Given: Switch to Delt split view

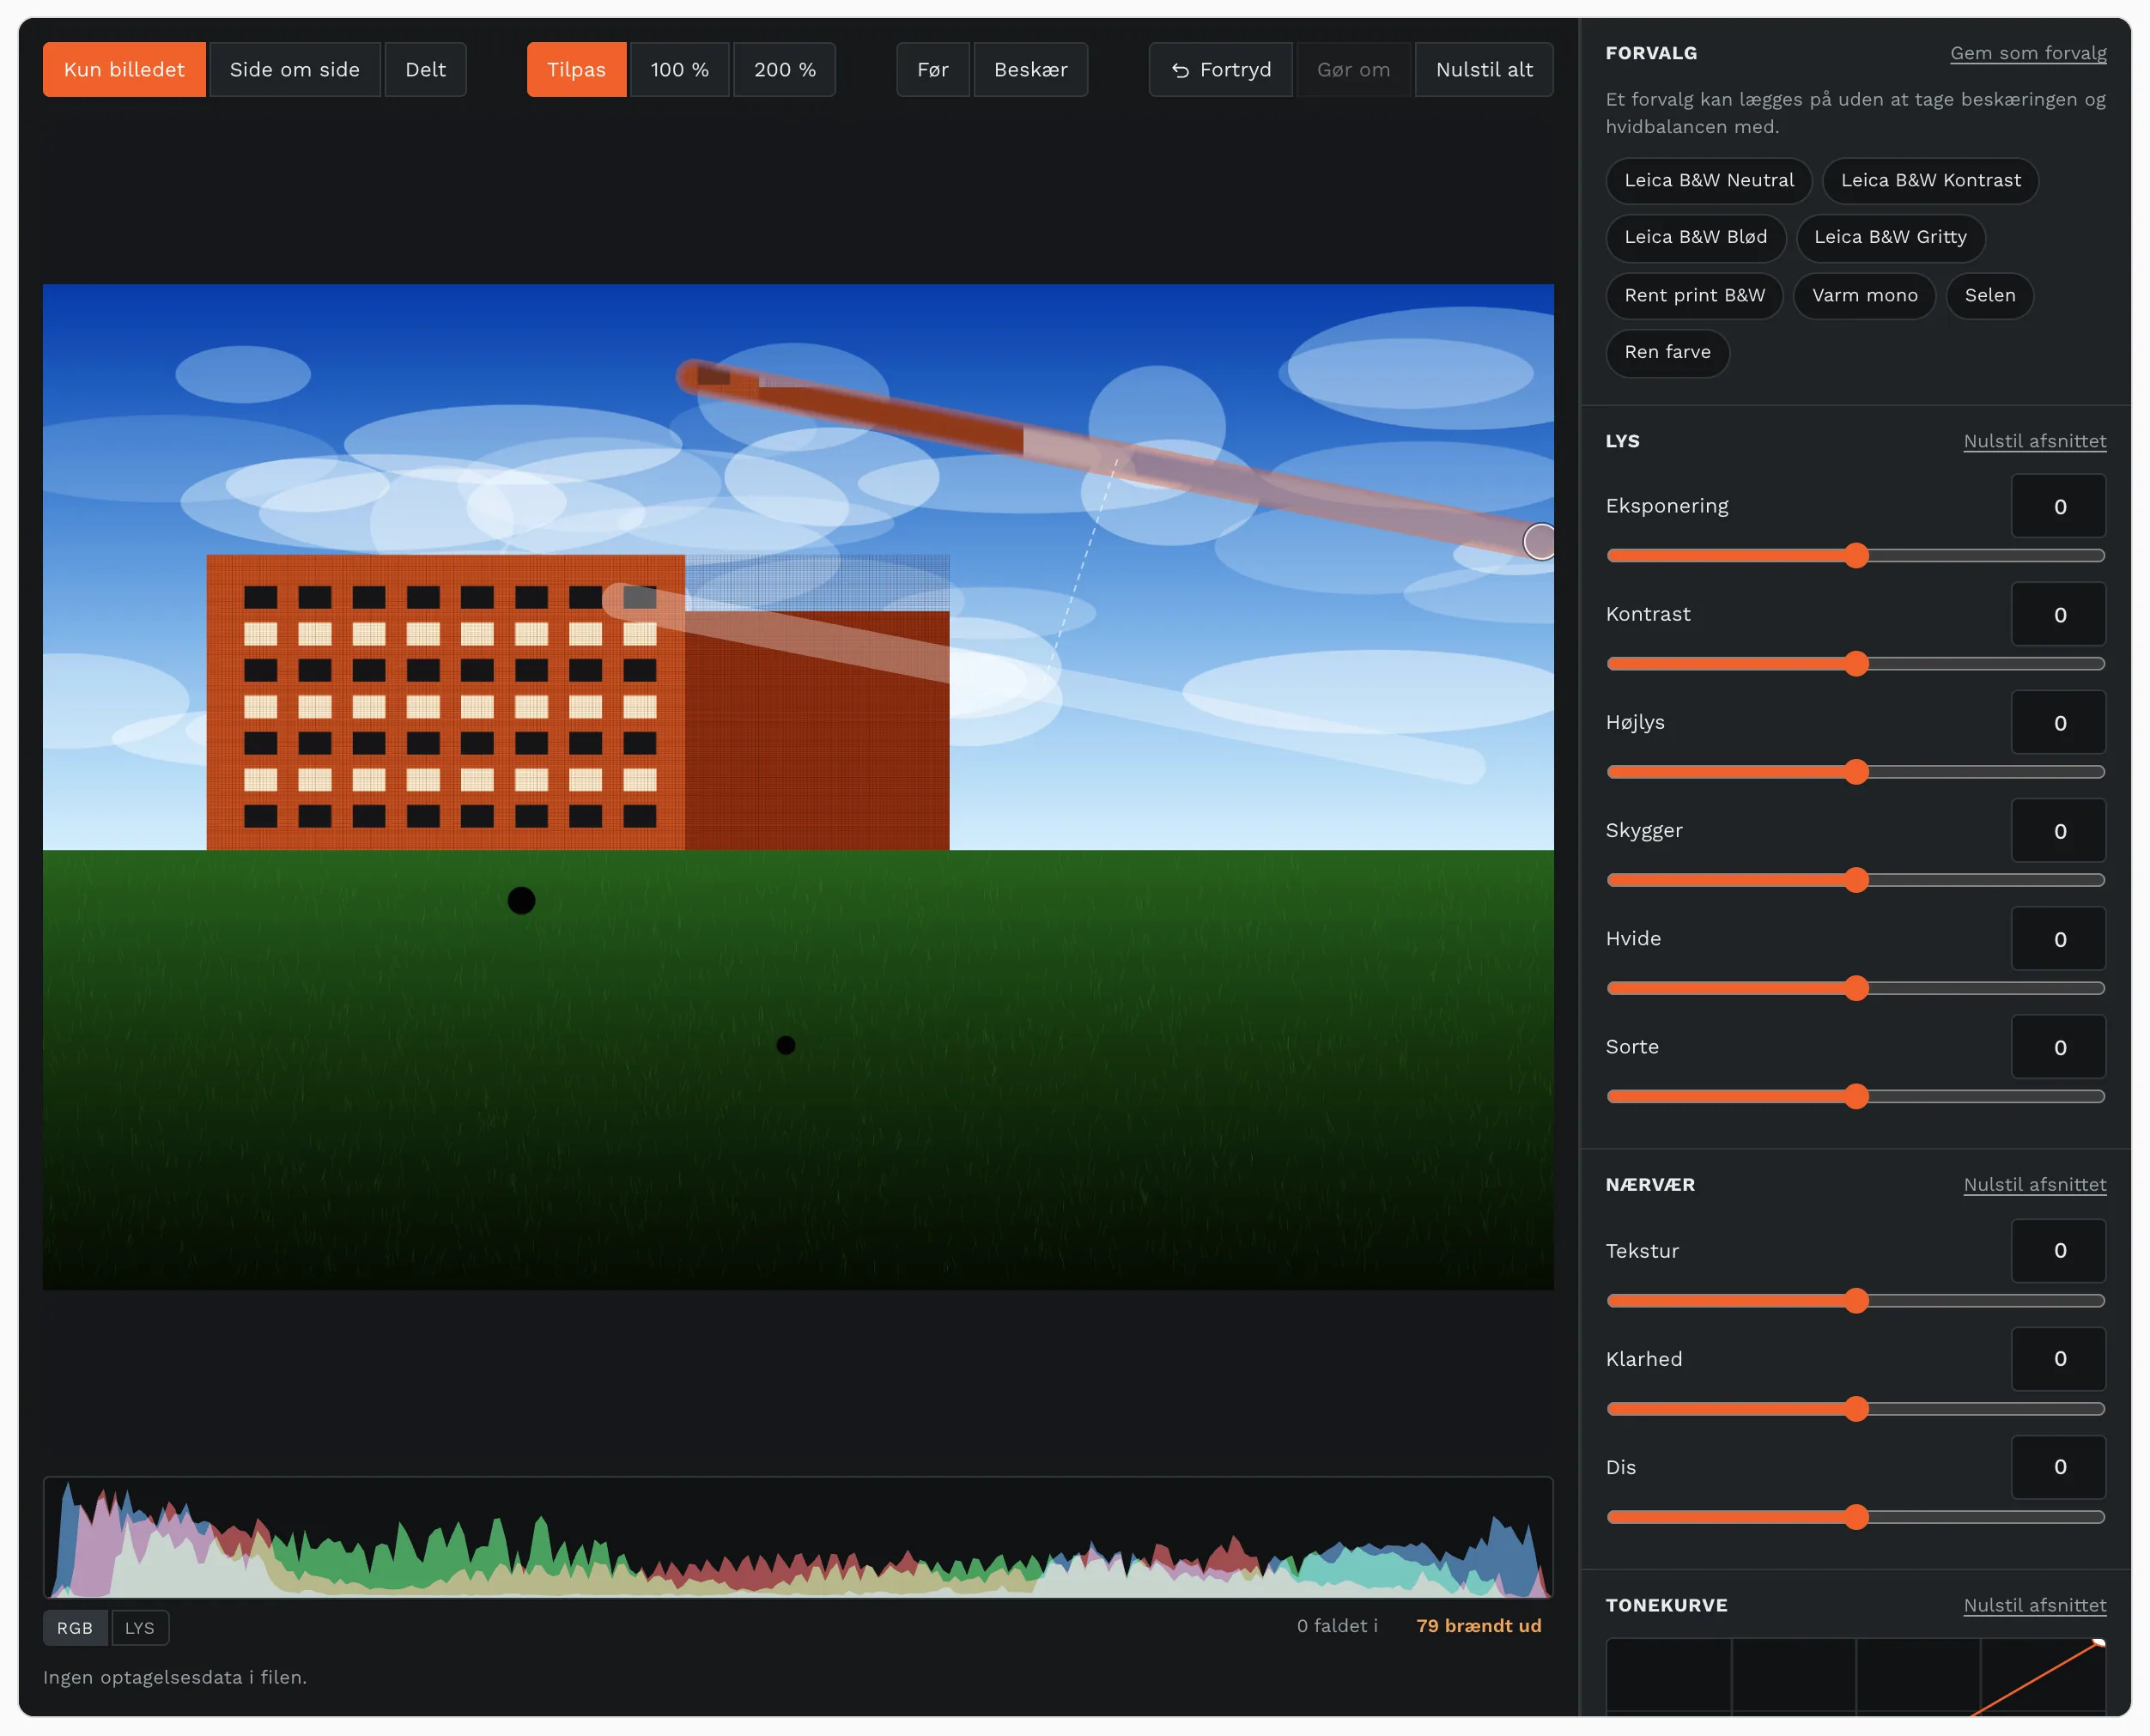Looking at the screenshot, I should tap(426, 70).
